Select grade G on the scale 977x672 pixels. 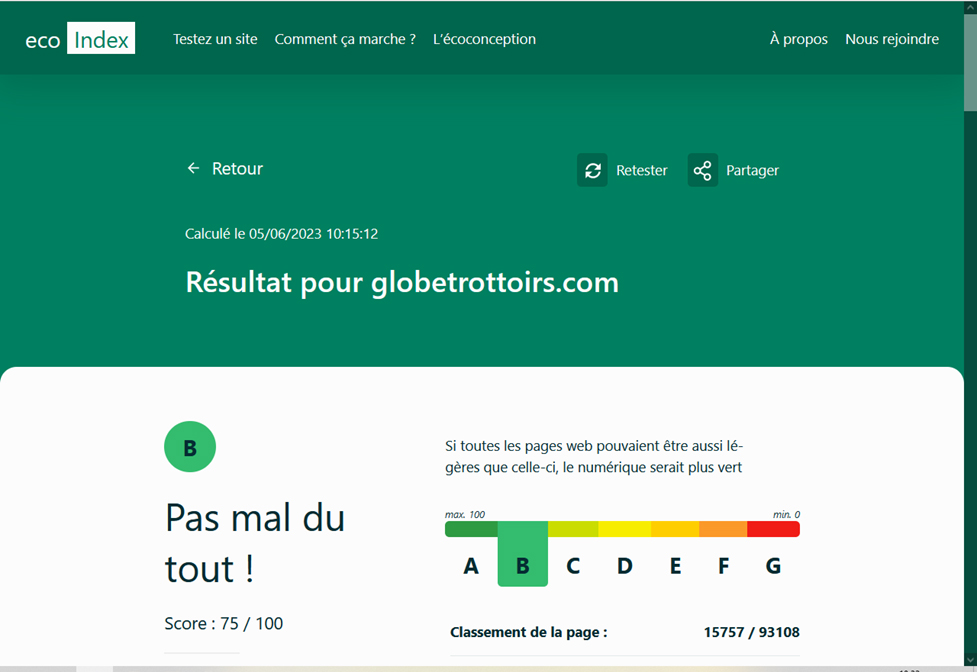[773, 566]
